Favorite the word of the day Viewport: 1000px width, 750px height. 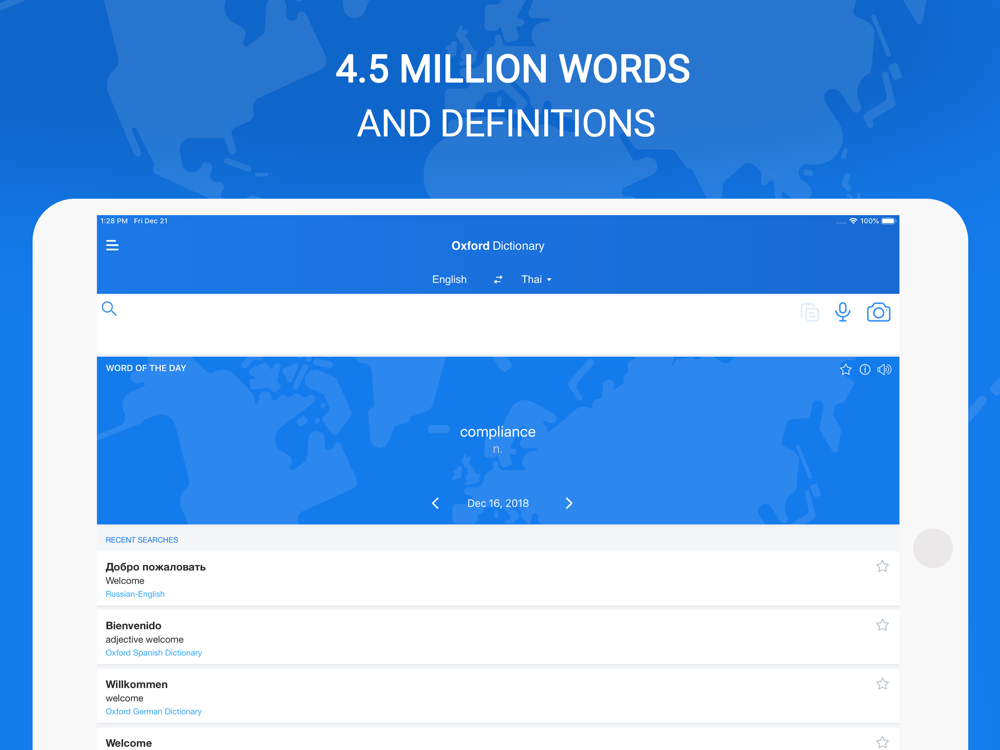coord(846,369)
